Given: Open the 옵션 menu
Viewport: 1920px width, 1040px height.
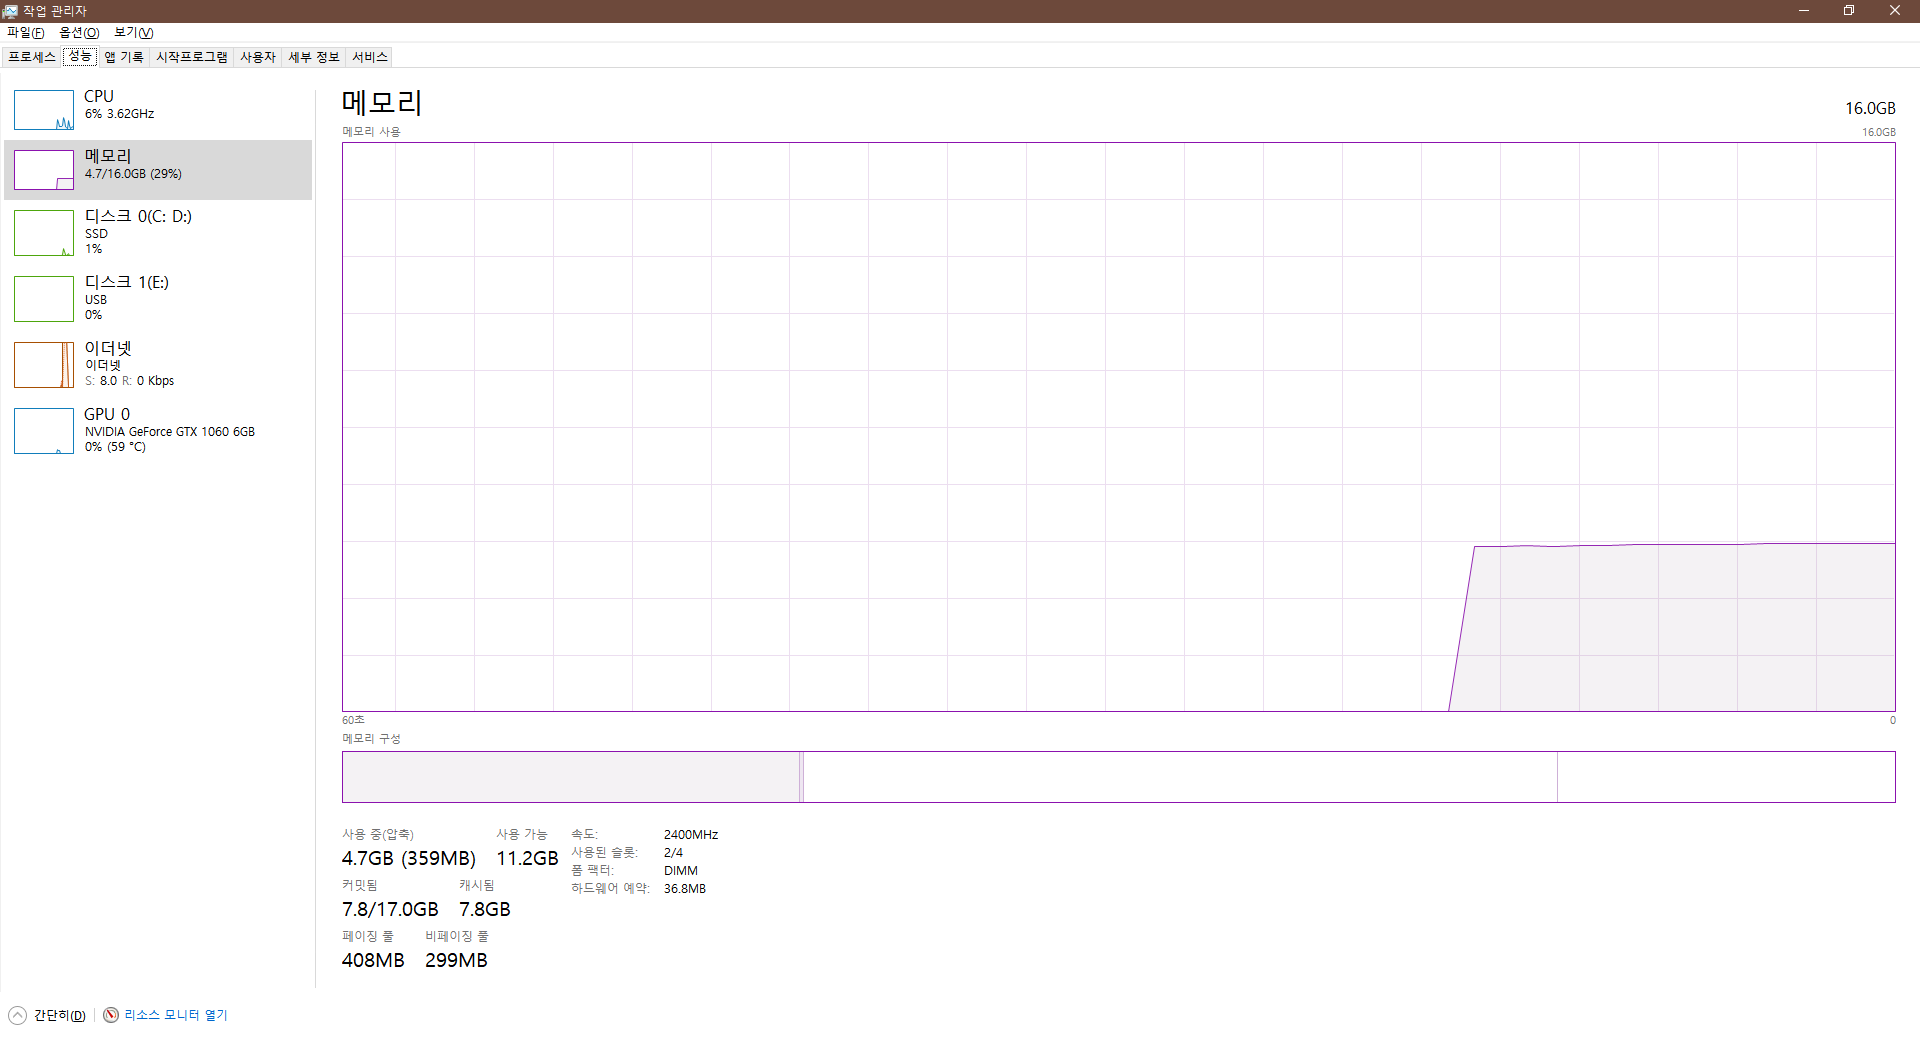Looking at the screenshot, I should [79, 33].
